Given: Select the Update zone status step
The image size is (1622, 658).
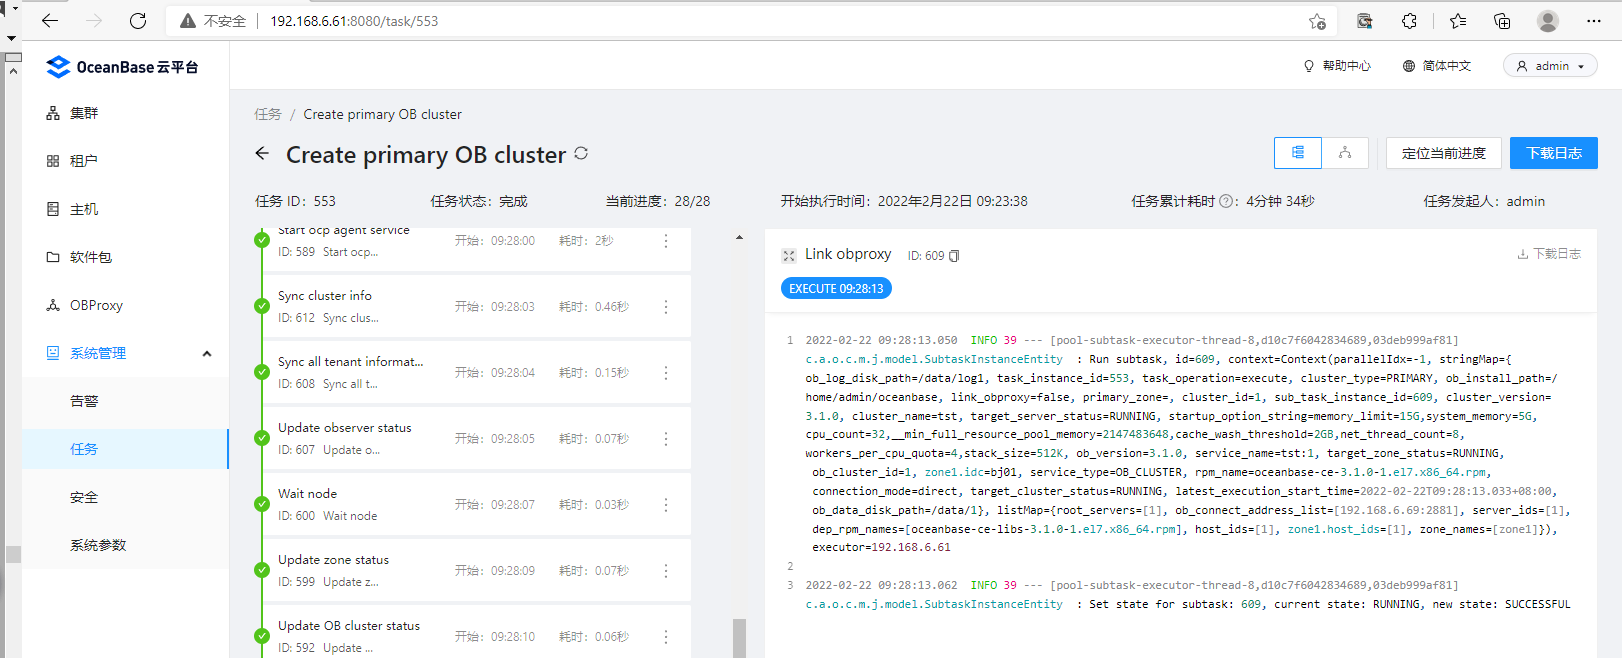Looking at the screenshot, I should point(478,571).
